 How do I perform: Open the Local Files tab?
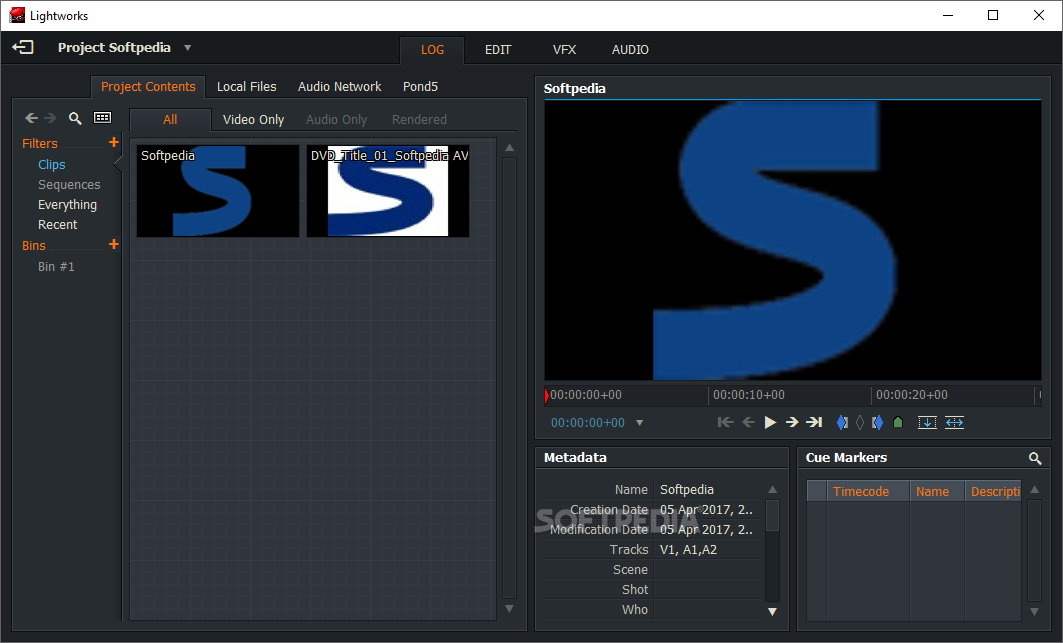pyautogui.click(x=246, y=86)
